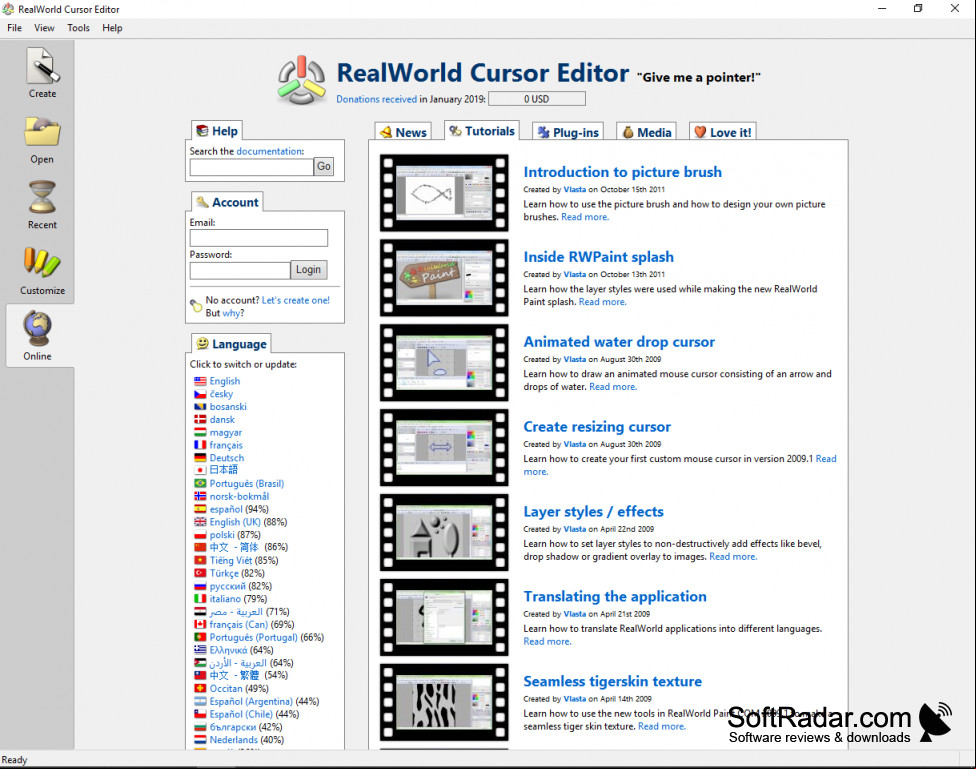Switch to the News tab

[x=403, y=132]
